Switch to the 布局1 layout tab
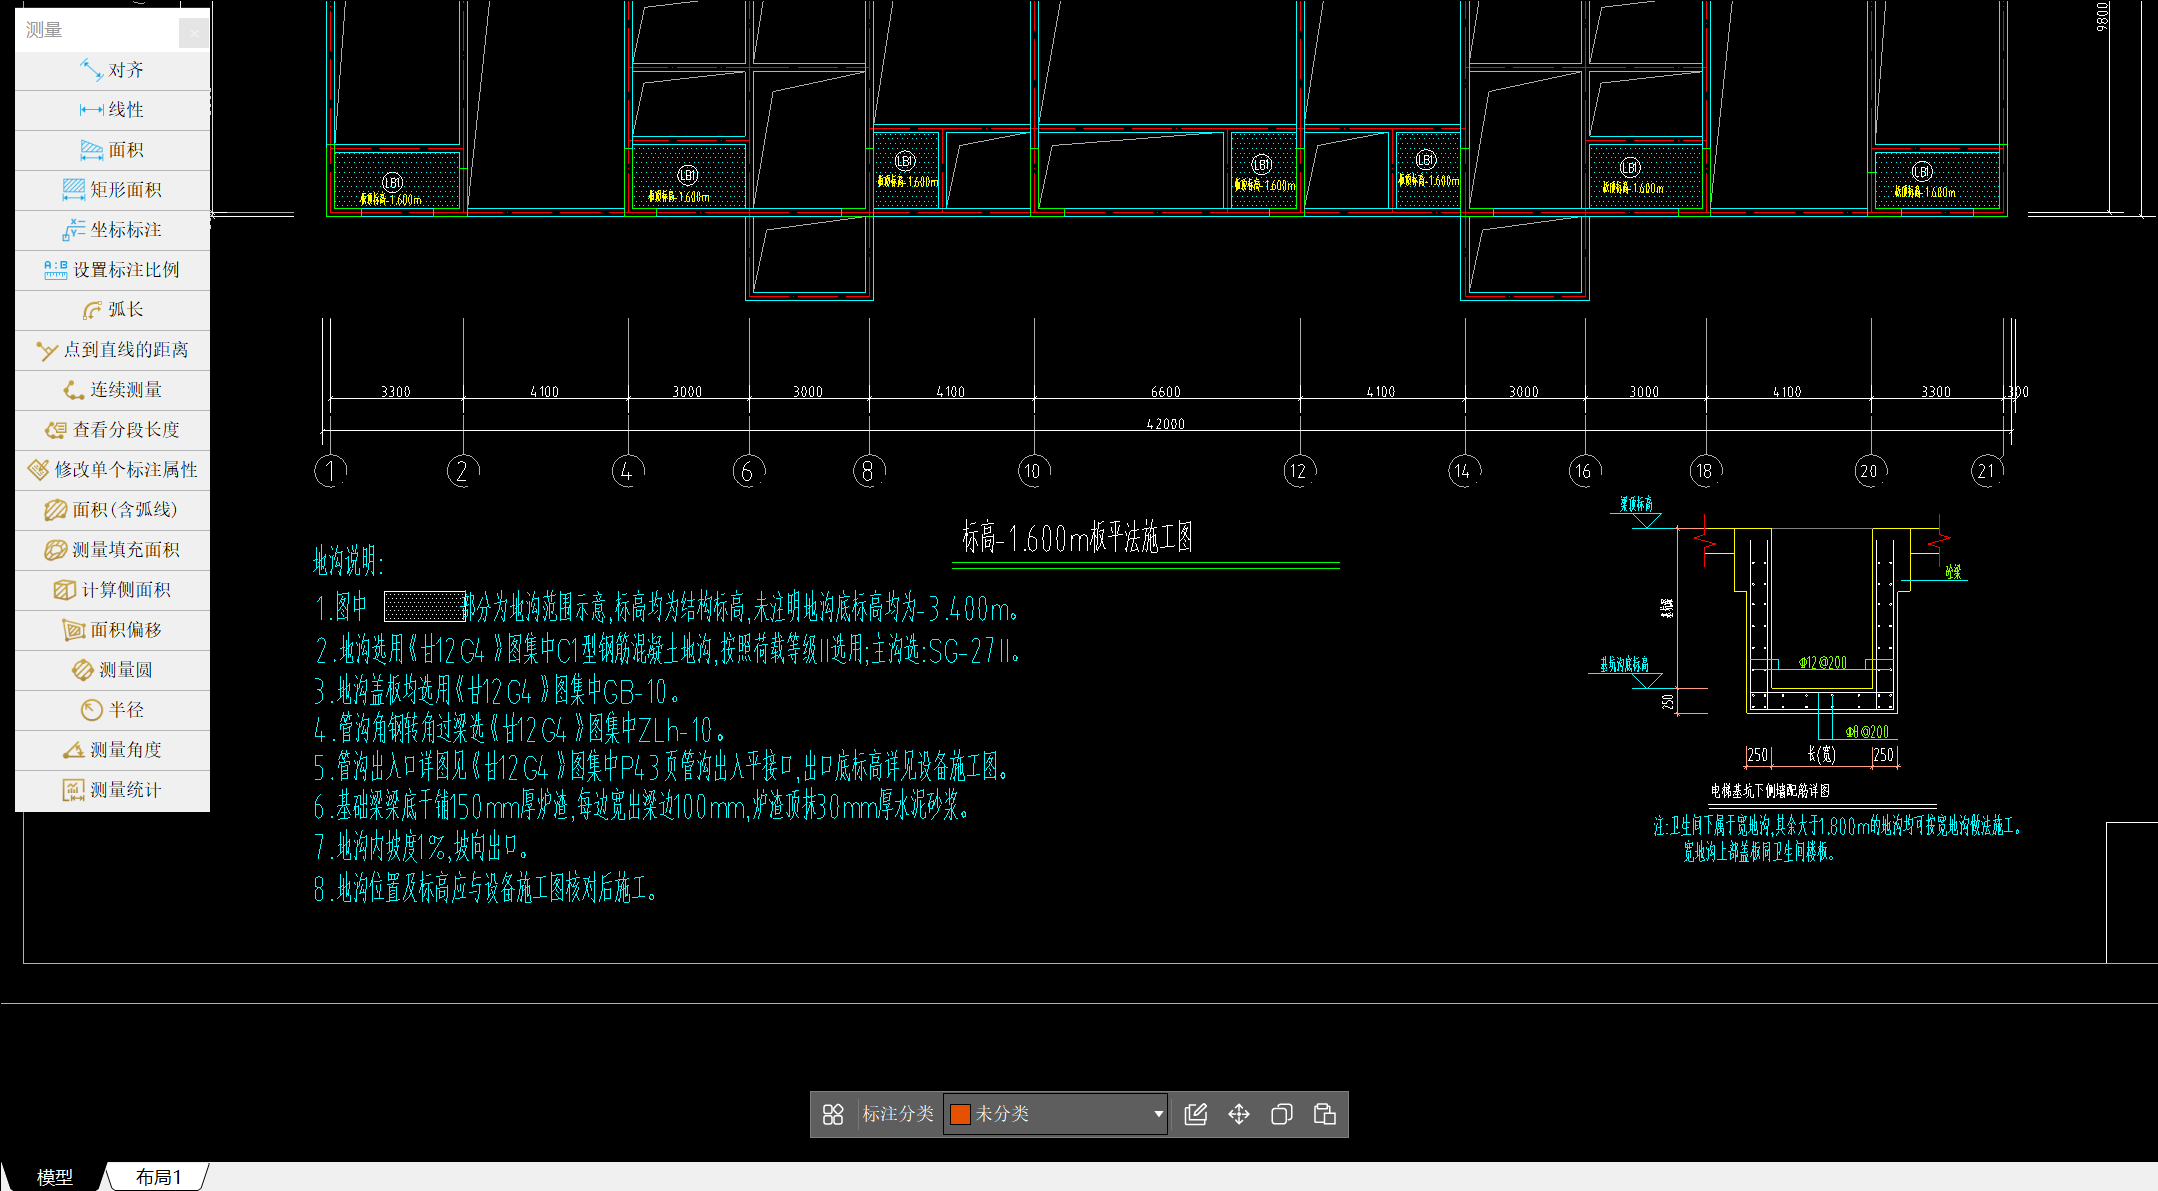The image size is (2158, 1191). [158, 1177]
